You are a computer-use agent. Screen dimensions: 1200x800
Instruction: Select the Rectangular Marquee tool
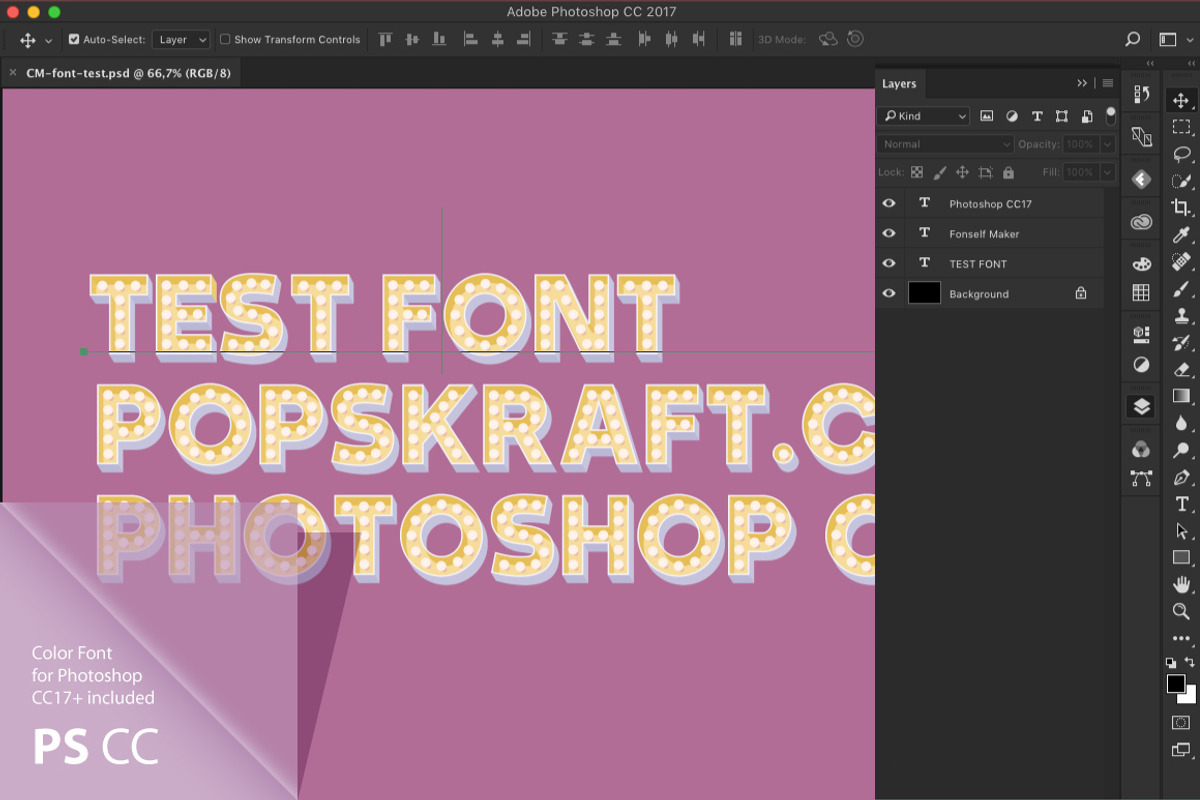[1181, 127]
